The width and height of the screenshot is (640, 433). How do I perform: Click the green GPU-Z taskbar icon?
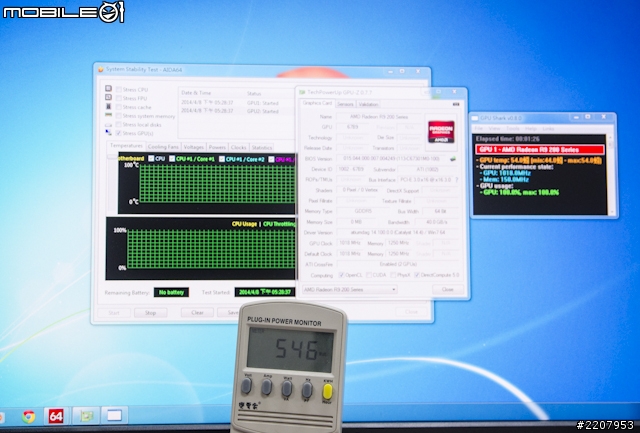[86, 416]
